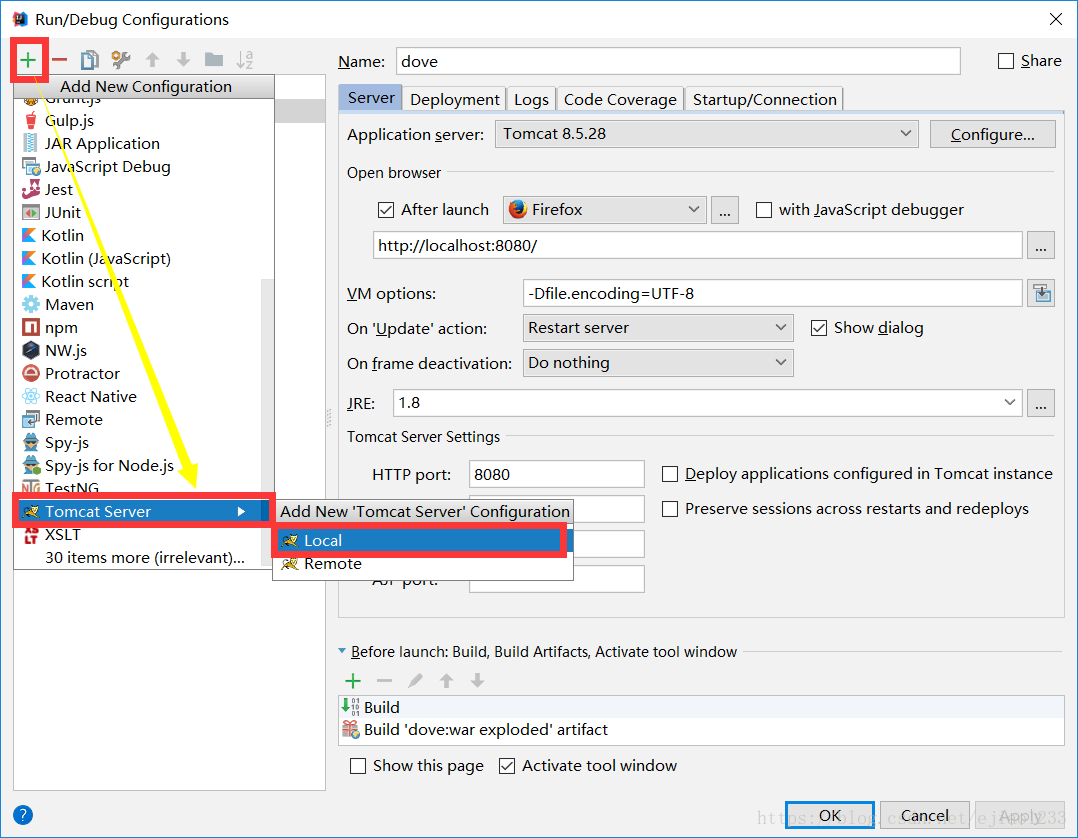Click the remove minus icon in Before launch
Image resolution: width=1078 pixels, height=838 pixels.
coord(384,681)
